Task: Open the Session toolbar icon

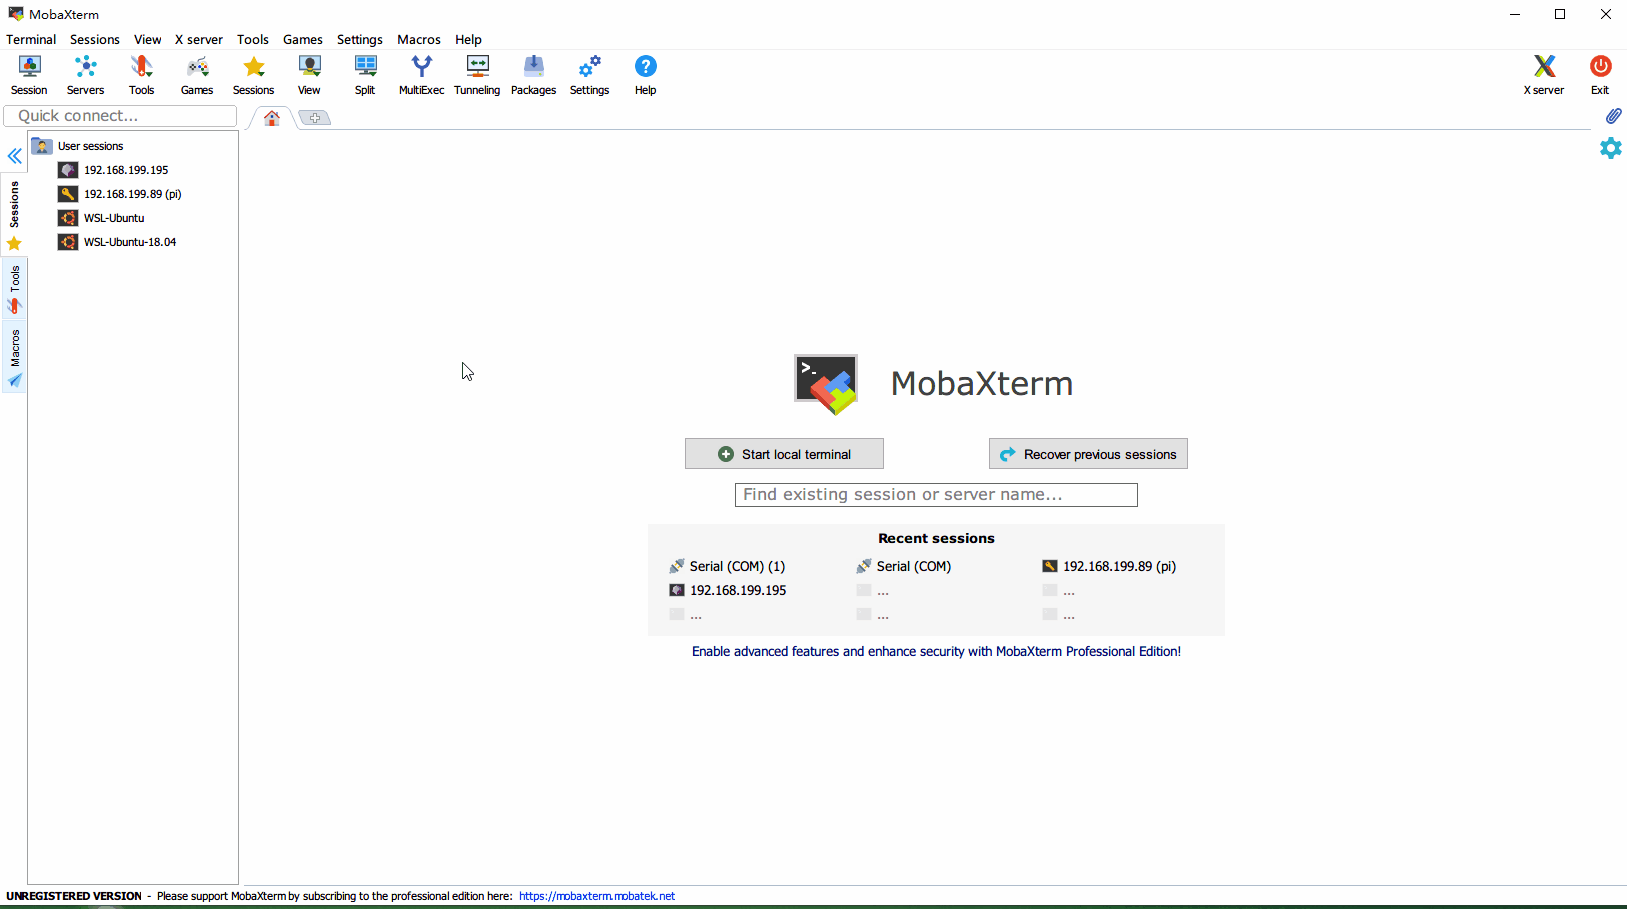Action: pos(29,76)
